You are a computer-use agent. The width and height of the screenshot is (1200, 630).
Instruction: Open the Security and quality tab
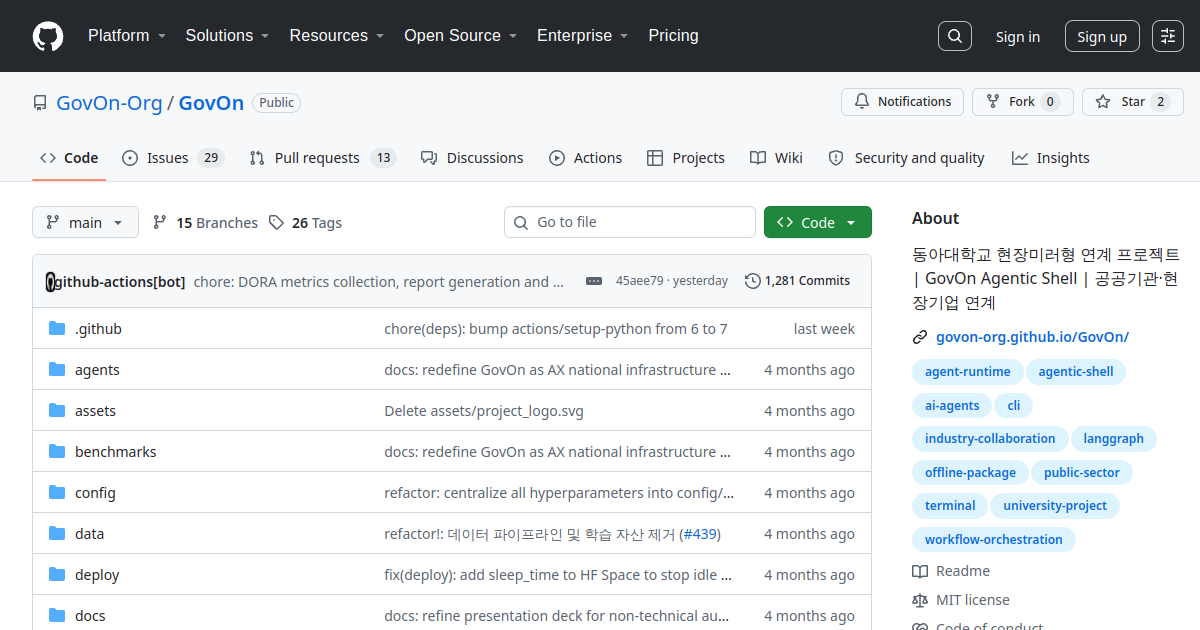tap(906, 158)
